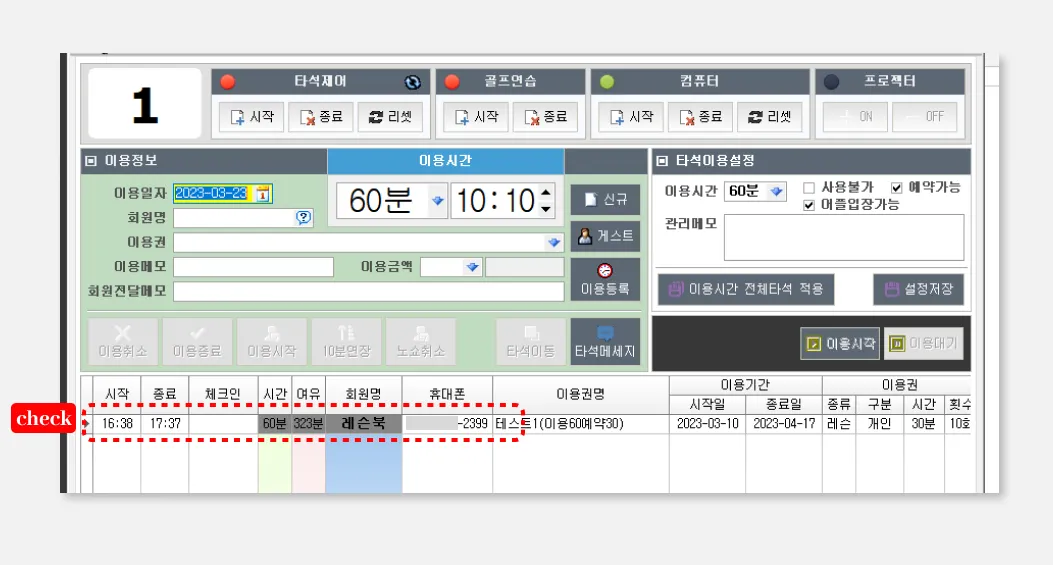
Task: Collapse the 이용정보 panel header icon
Action: [x=91, y=161]
